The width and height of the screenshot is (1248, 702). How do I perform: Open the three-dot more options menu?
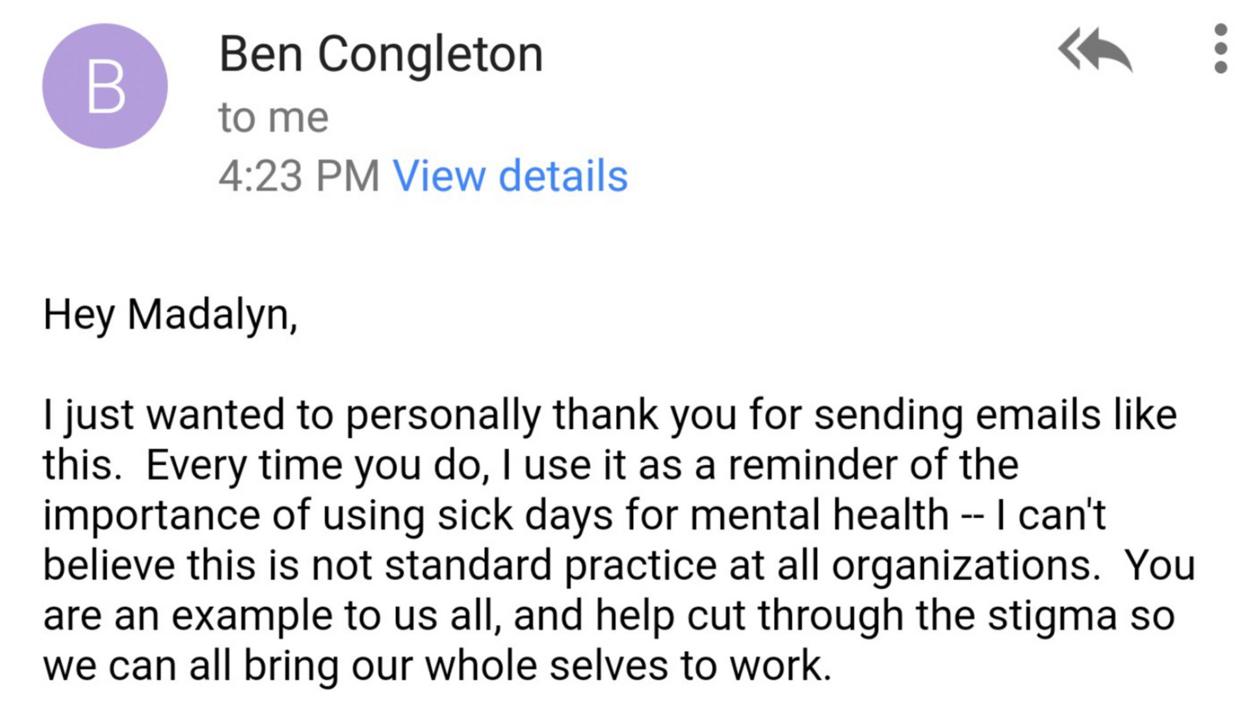(x=1220, y=49)
